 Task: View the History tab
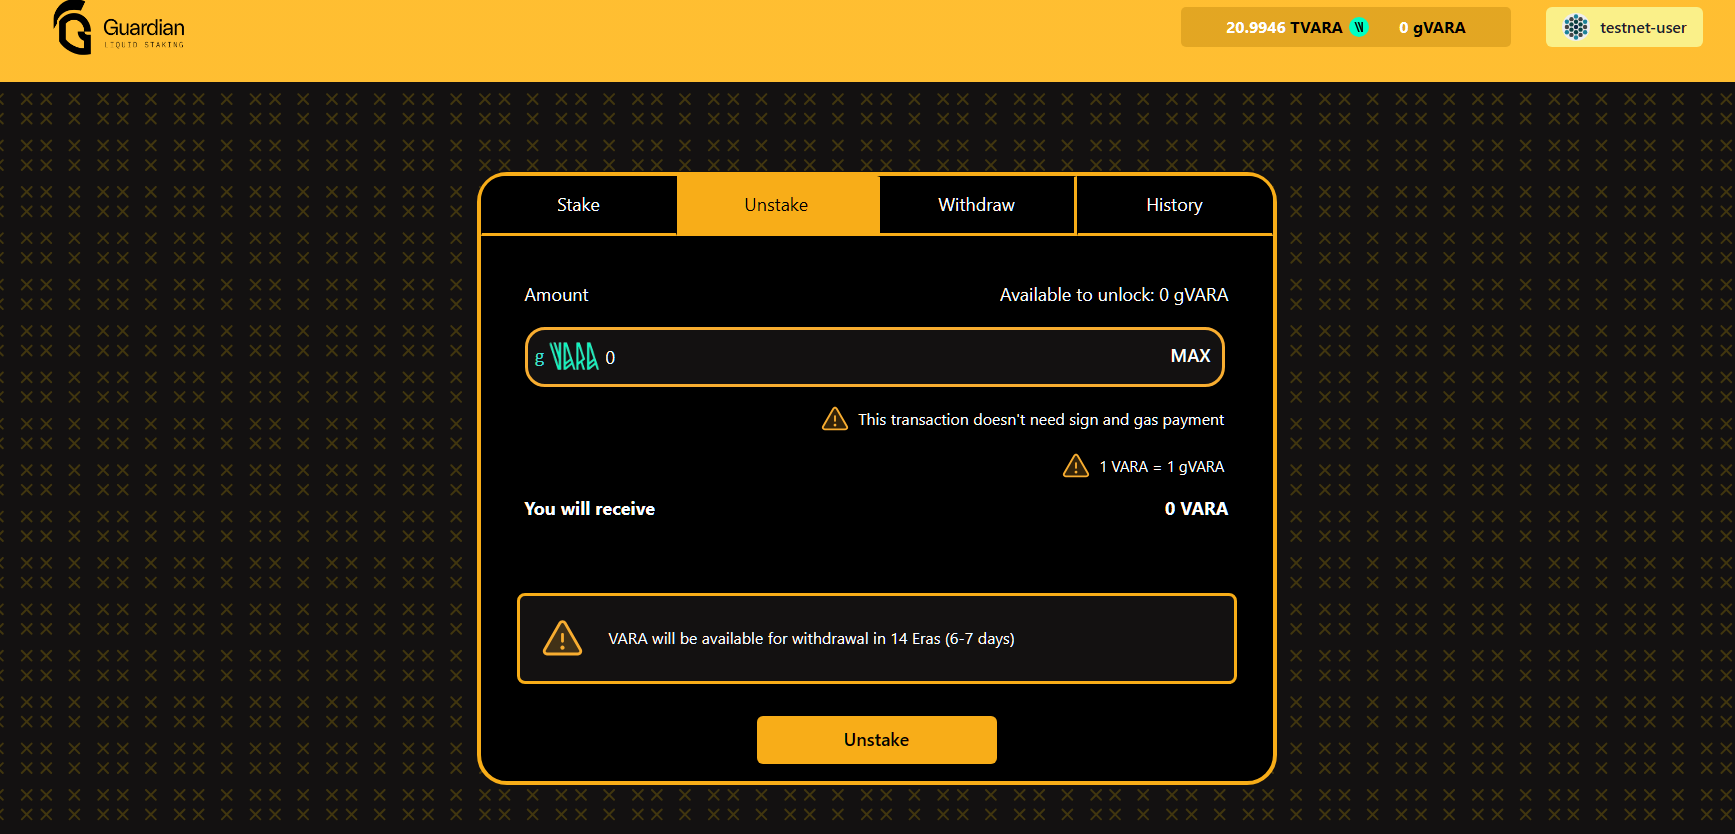click(1174, 205)
